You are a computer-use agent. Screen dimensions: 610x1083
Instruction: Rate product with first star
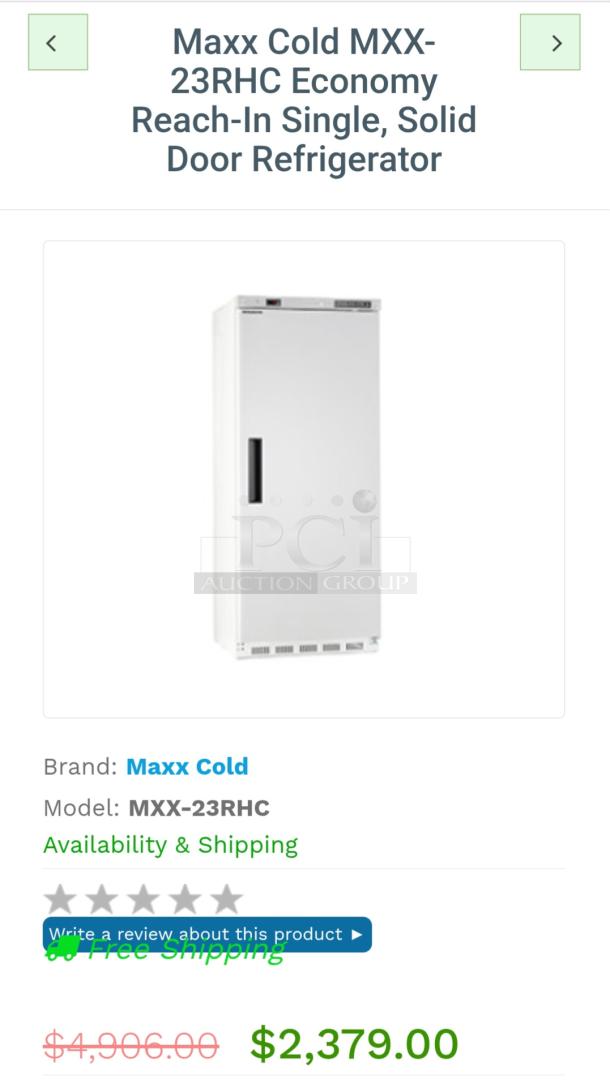click(60, 899)
